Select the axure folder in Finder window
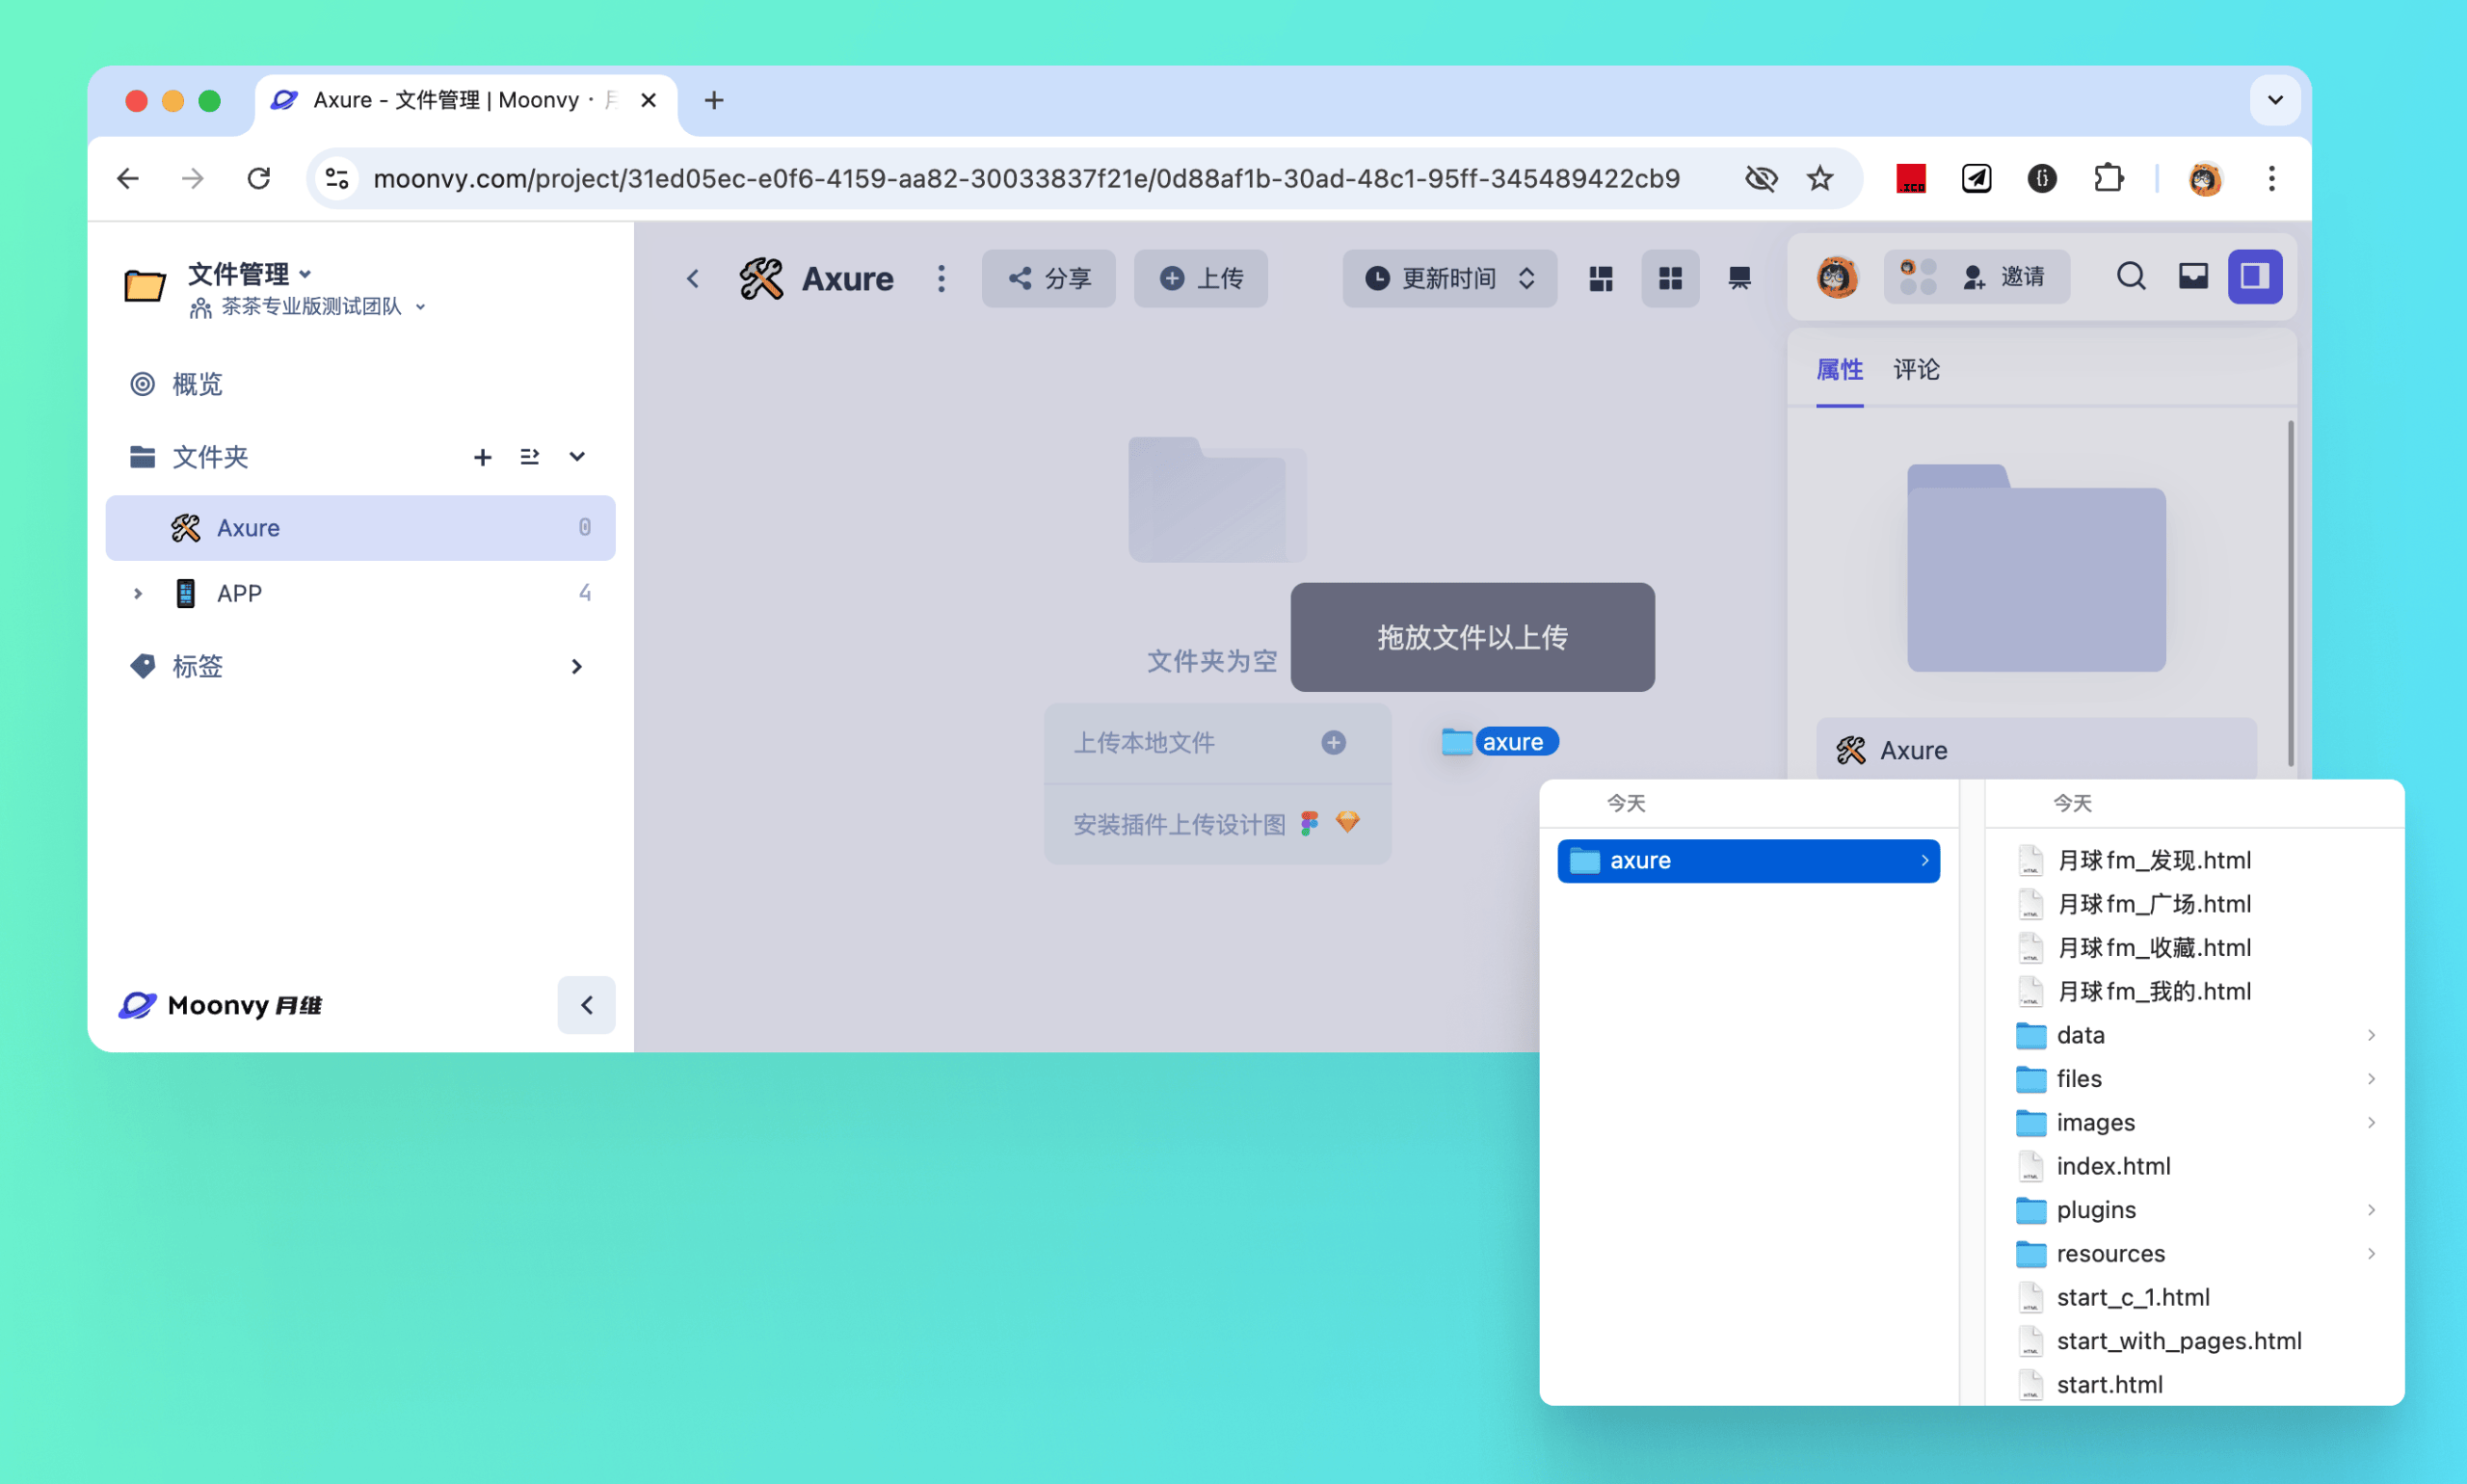 pyautogui.click(x=1748, y=861)
